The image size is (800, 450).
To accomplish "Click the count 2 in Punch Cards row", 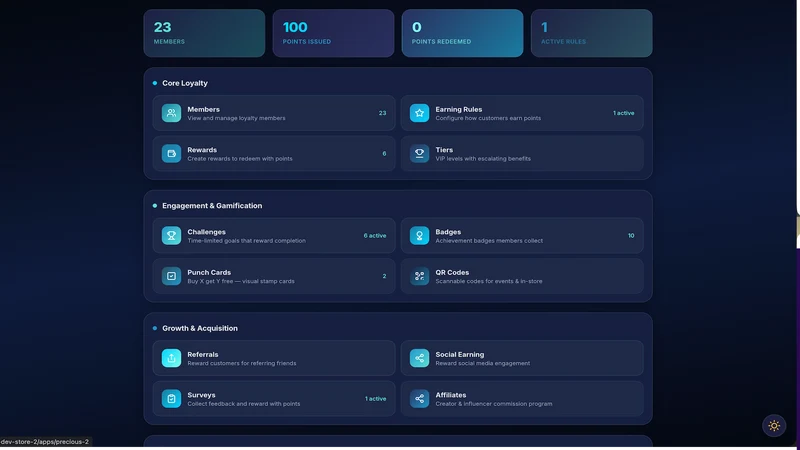I will pyautogui.click(x=384, y=276).
